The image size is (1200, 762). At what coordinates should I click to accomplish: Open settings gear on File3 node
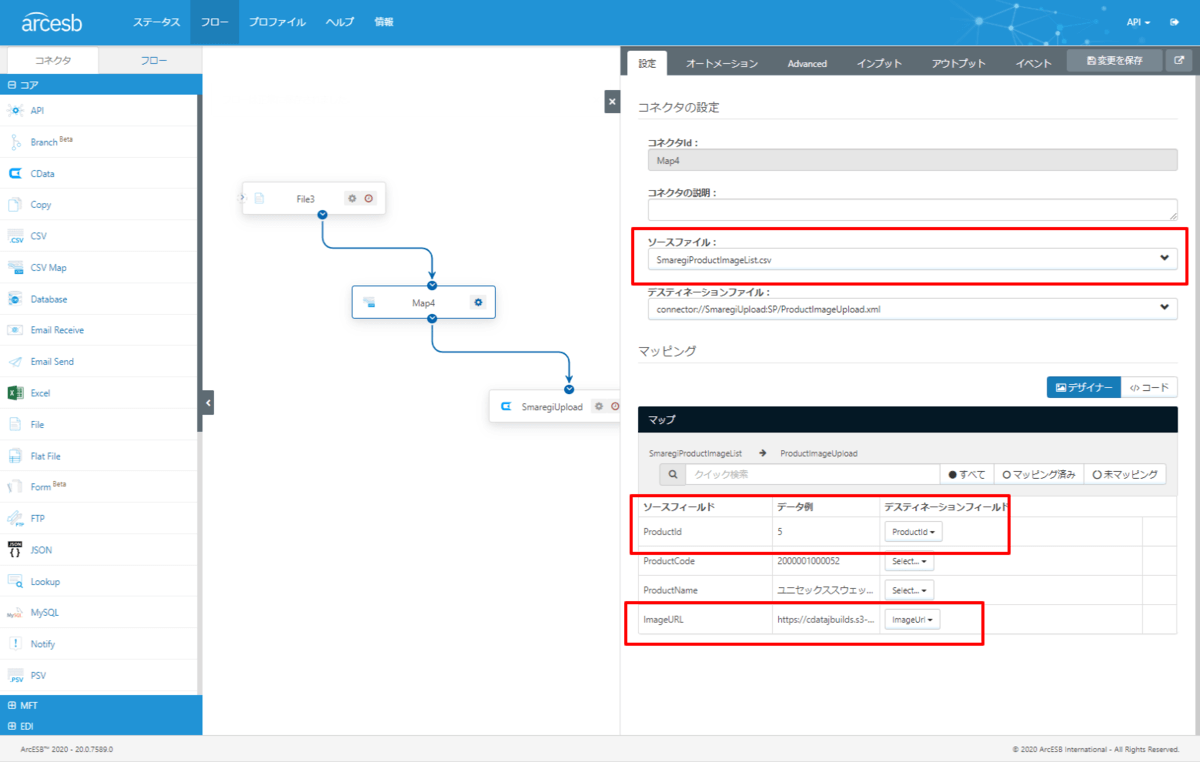(x=352, y=198)
